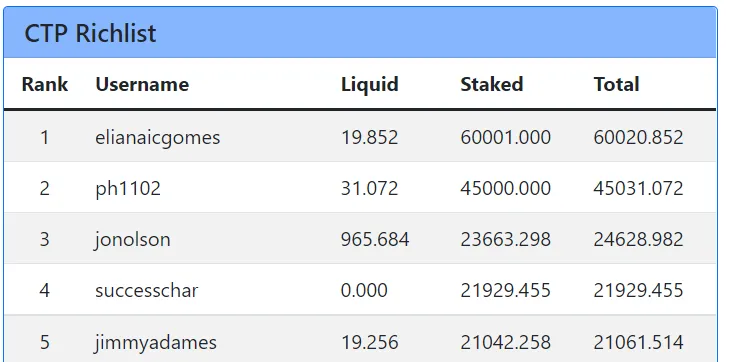Select the Username column header
730x362 pixels.
point(142,84)
